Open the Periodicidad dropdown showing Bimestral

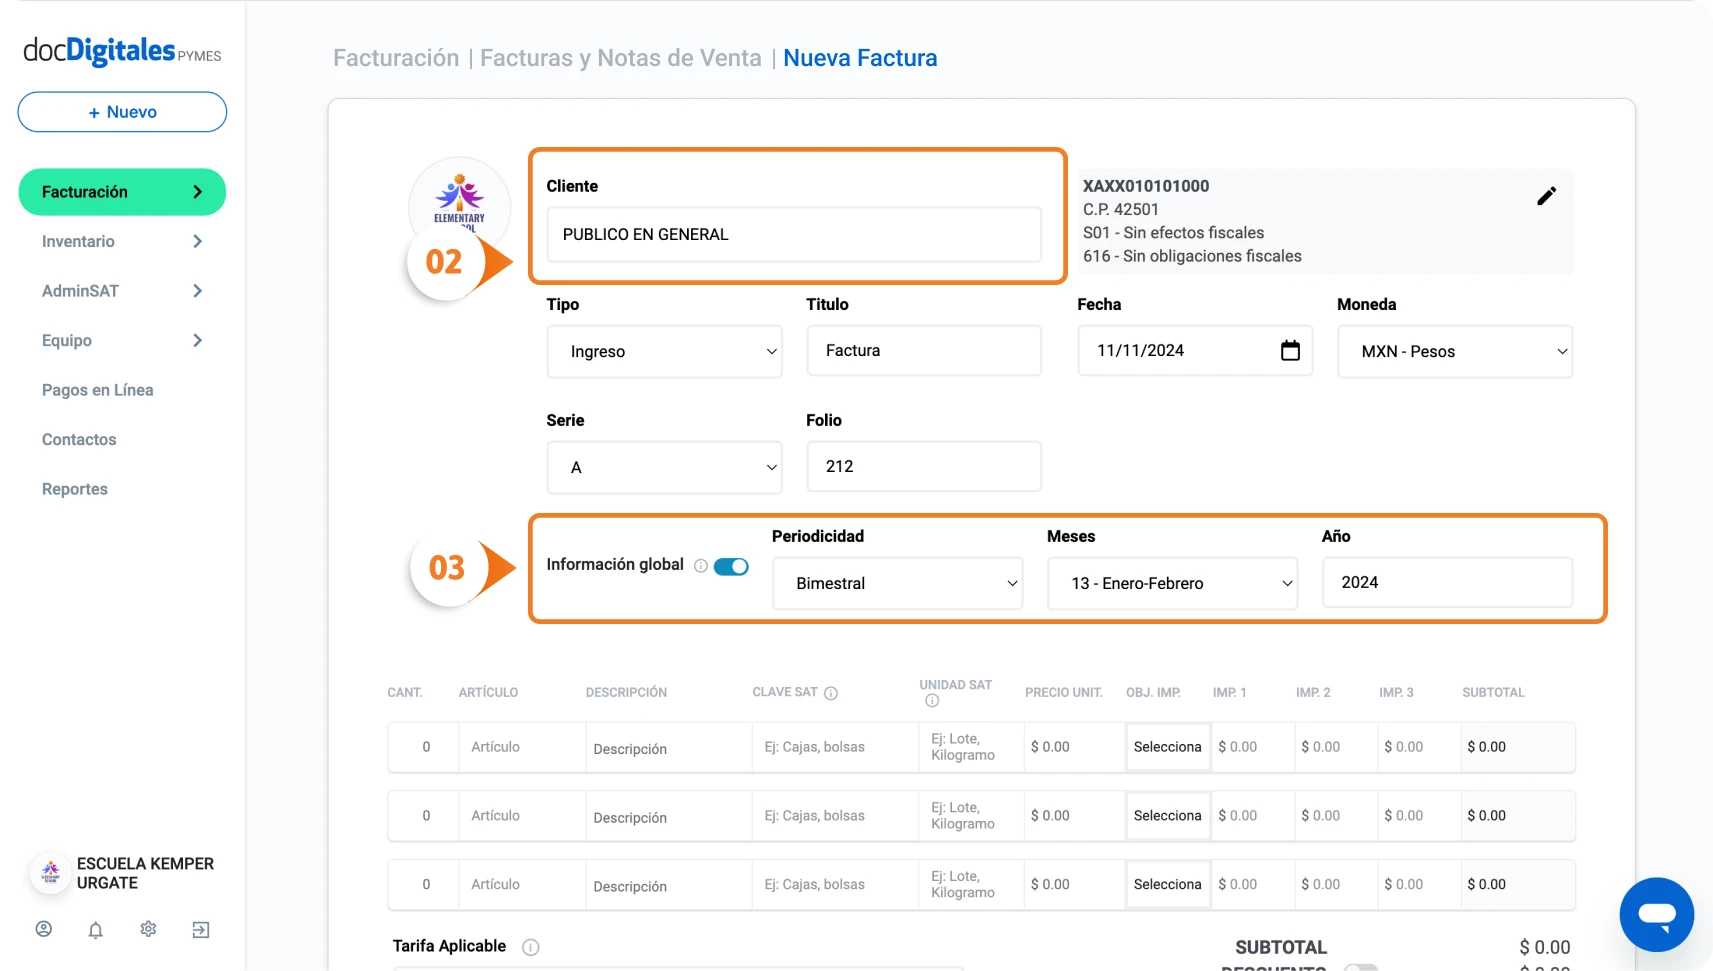(x=898, y=583)
